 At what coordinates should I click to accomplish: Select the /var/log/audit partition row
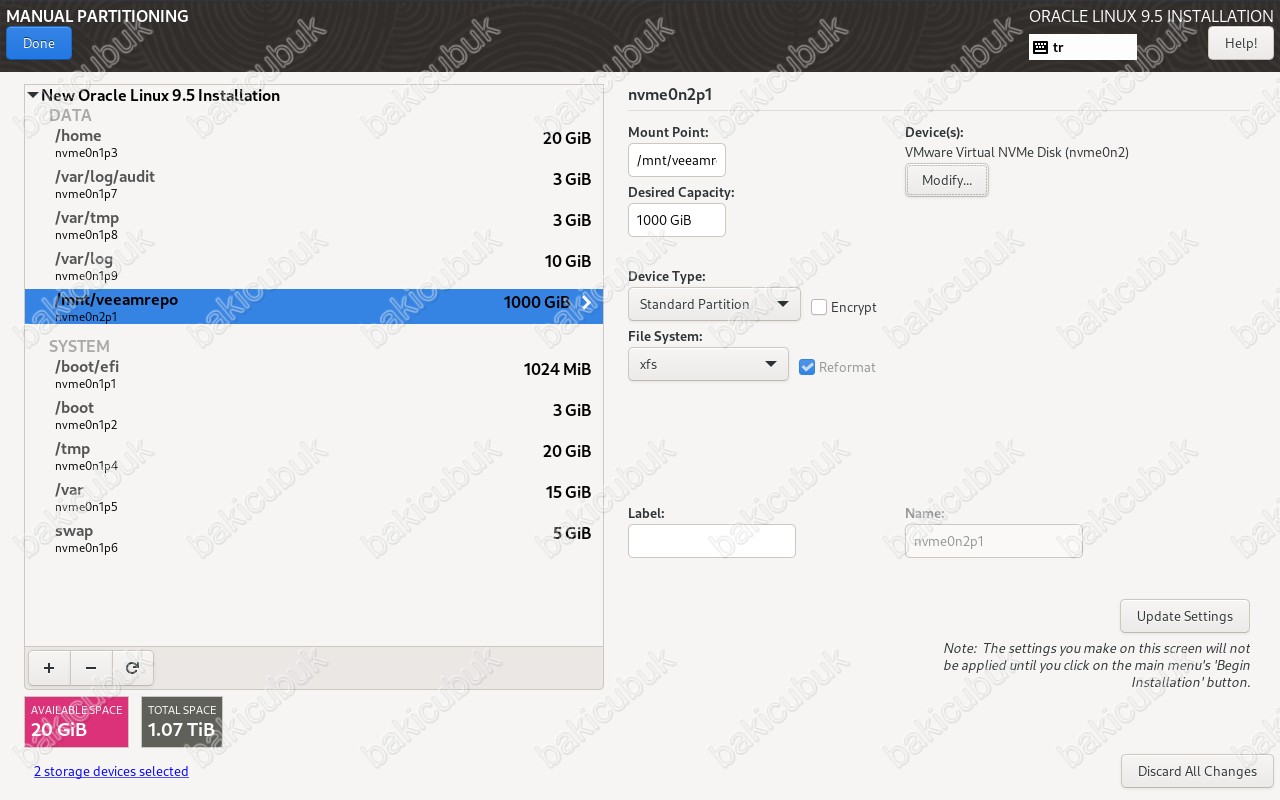click(x=314, y=184)
